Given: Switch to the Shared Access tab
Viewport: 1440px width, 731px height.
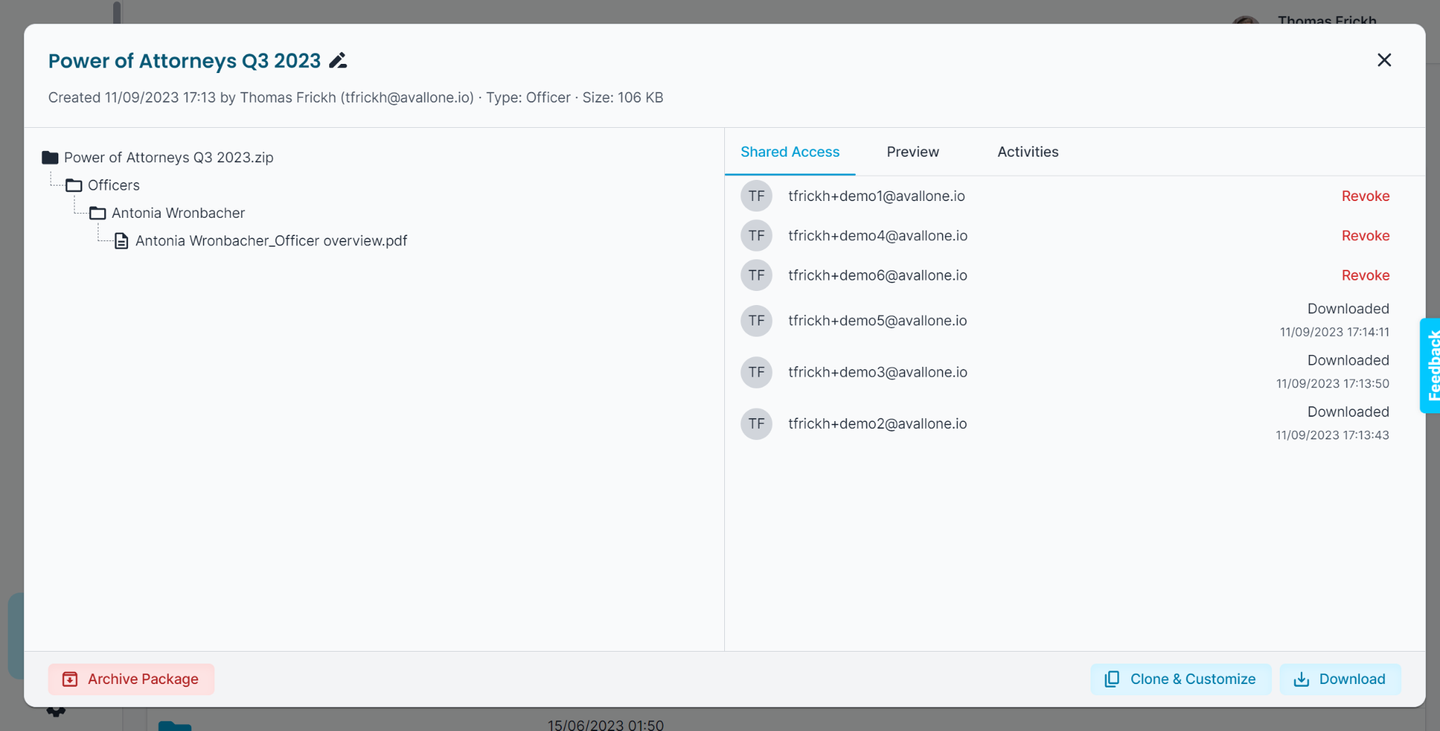Looking at the screenshot, I should tap(790, 152).
